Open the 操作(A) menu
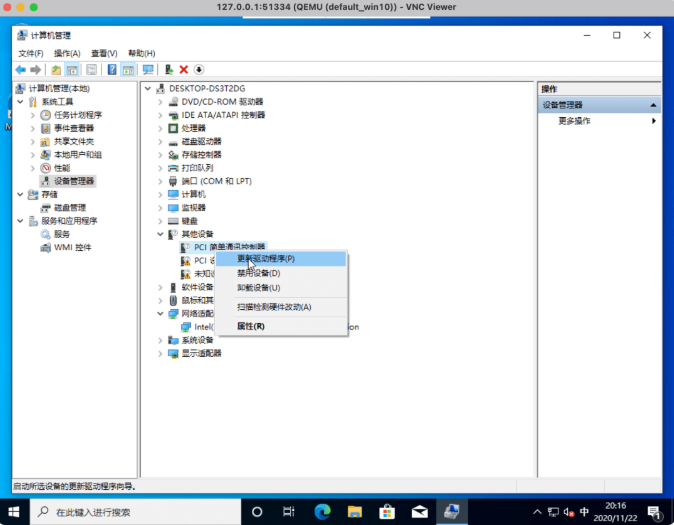Screen dimensions: 674x525 pos(67,53)
